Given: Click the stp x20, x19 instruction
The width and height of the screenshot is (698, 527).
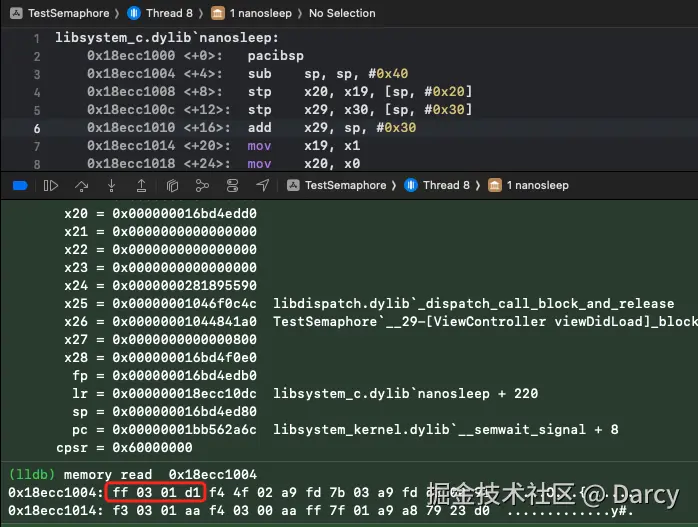Looking at the screenshot, I should pos(360,92).
